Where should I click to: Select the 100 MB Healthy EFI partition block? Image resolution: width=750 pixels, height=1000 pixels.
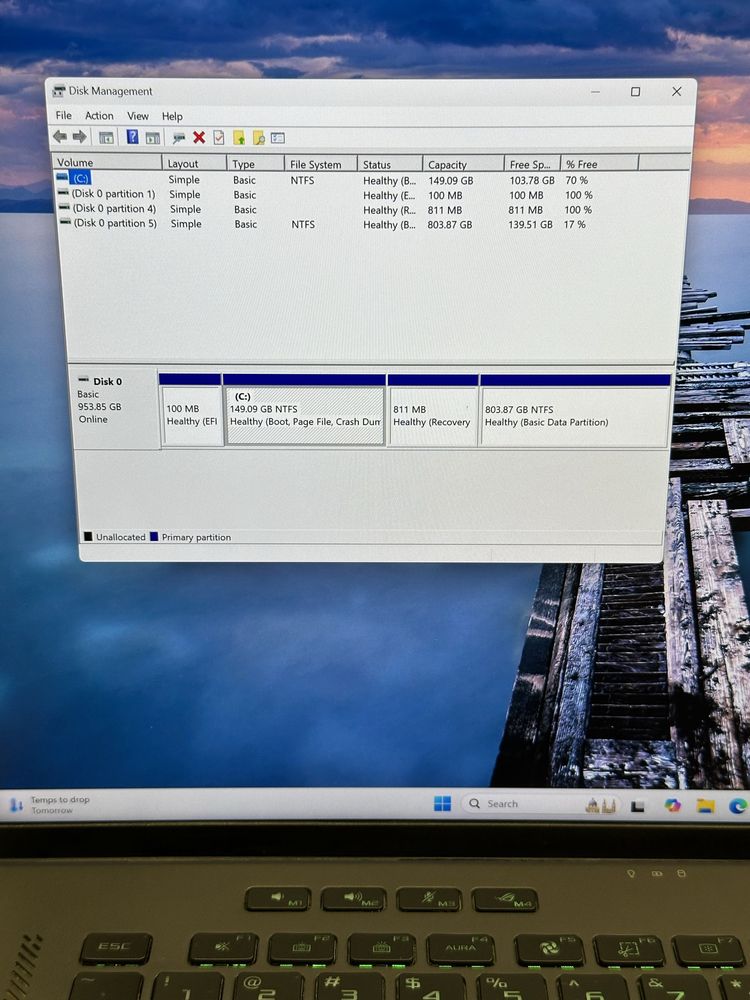(191, 410)
